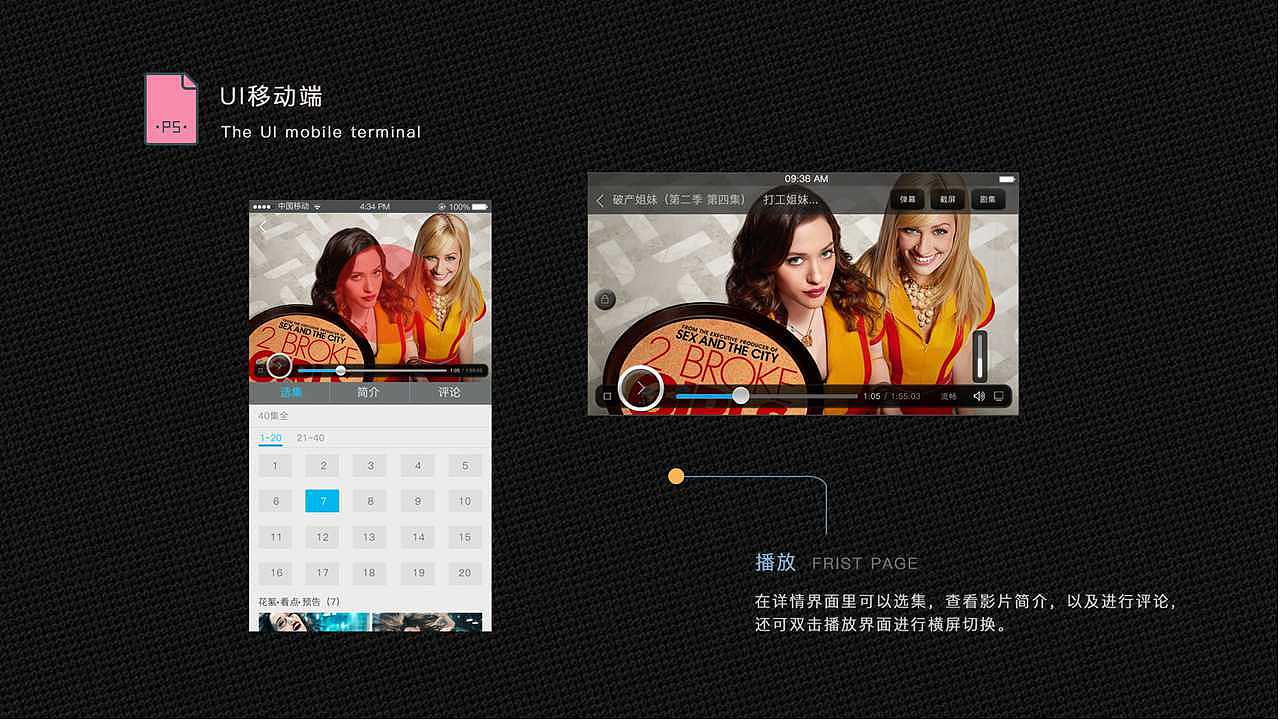Switch to the 选集 tab
The height and width of the screenshot is (720, 1280).
point(289,392)
